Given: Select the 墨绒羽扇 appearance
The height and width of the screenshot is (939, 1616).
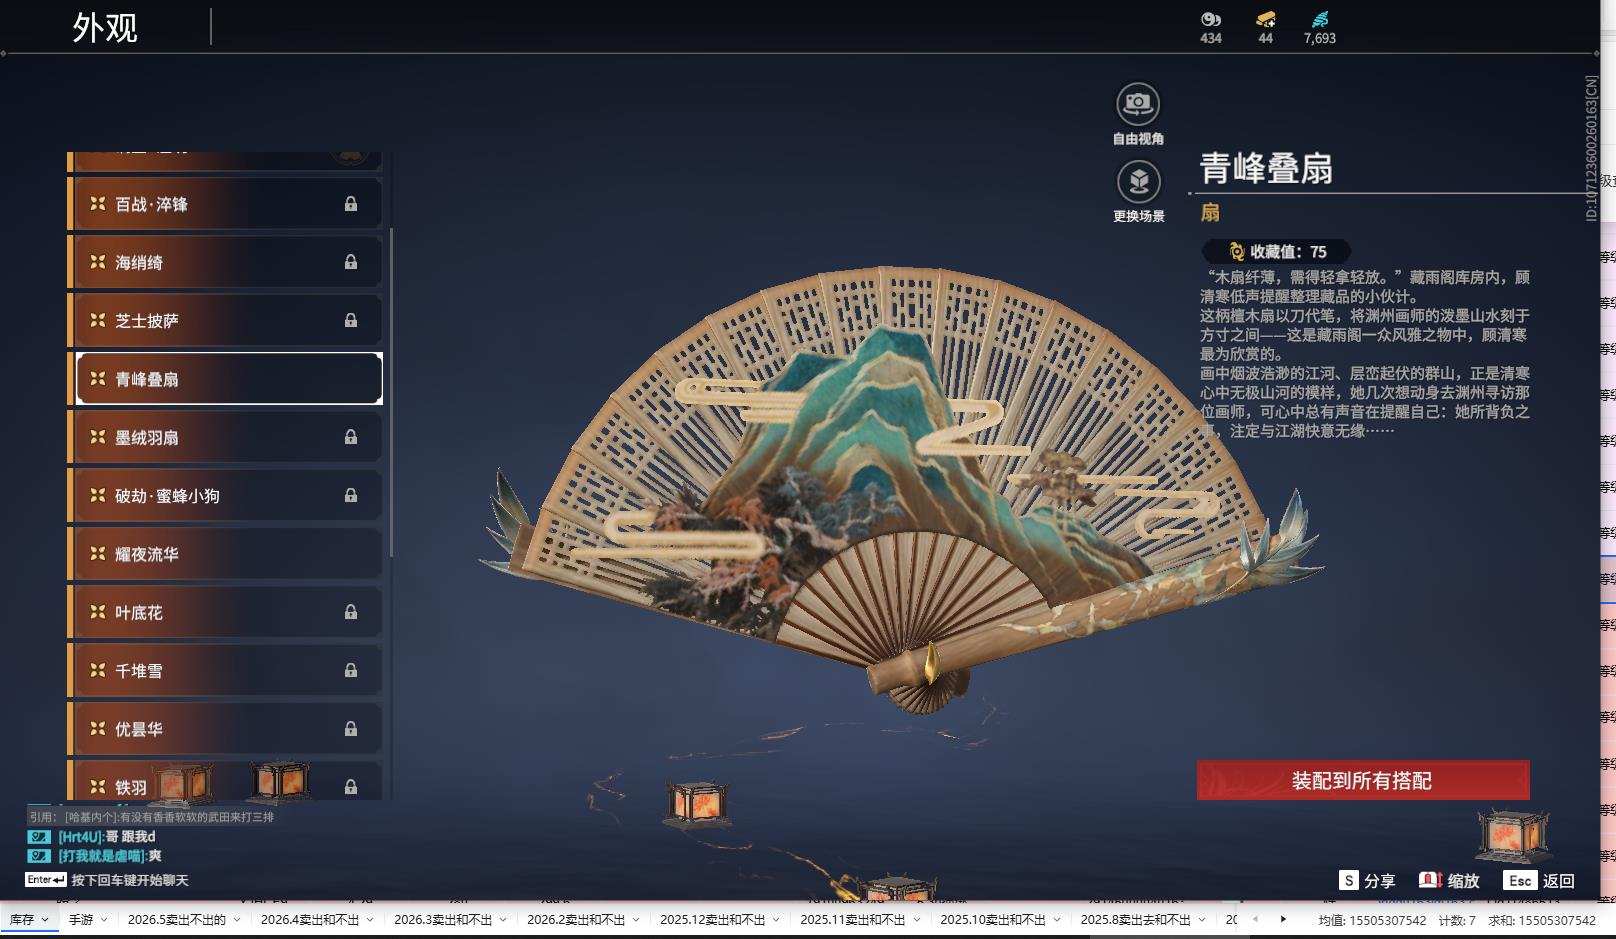Looking at the screenshot, I should click(x=226, y=437).
